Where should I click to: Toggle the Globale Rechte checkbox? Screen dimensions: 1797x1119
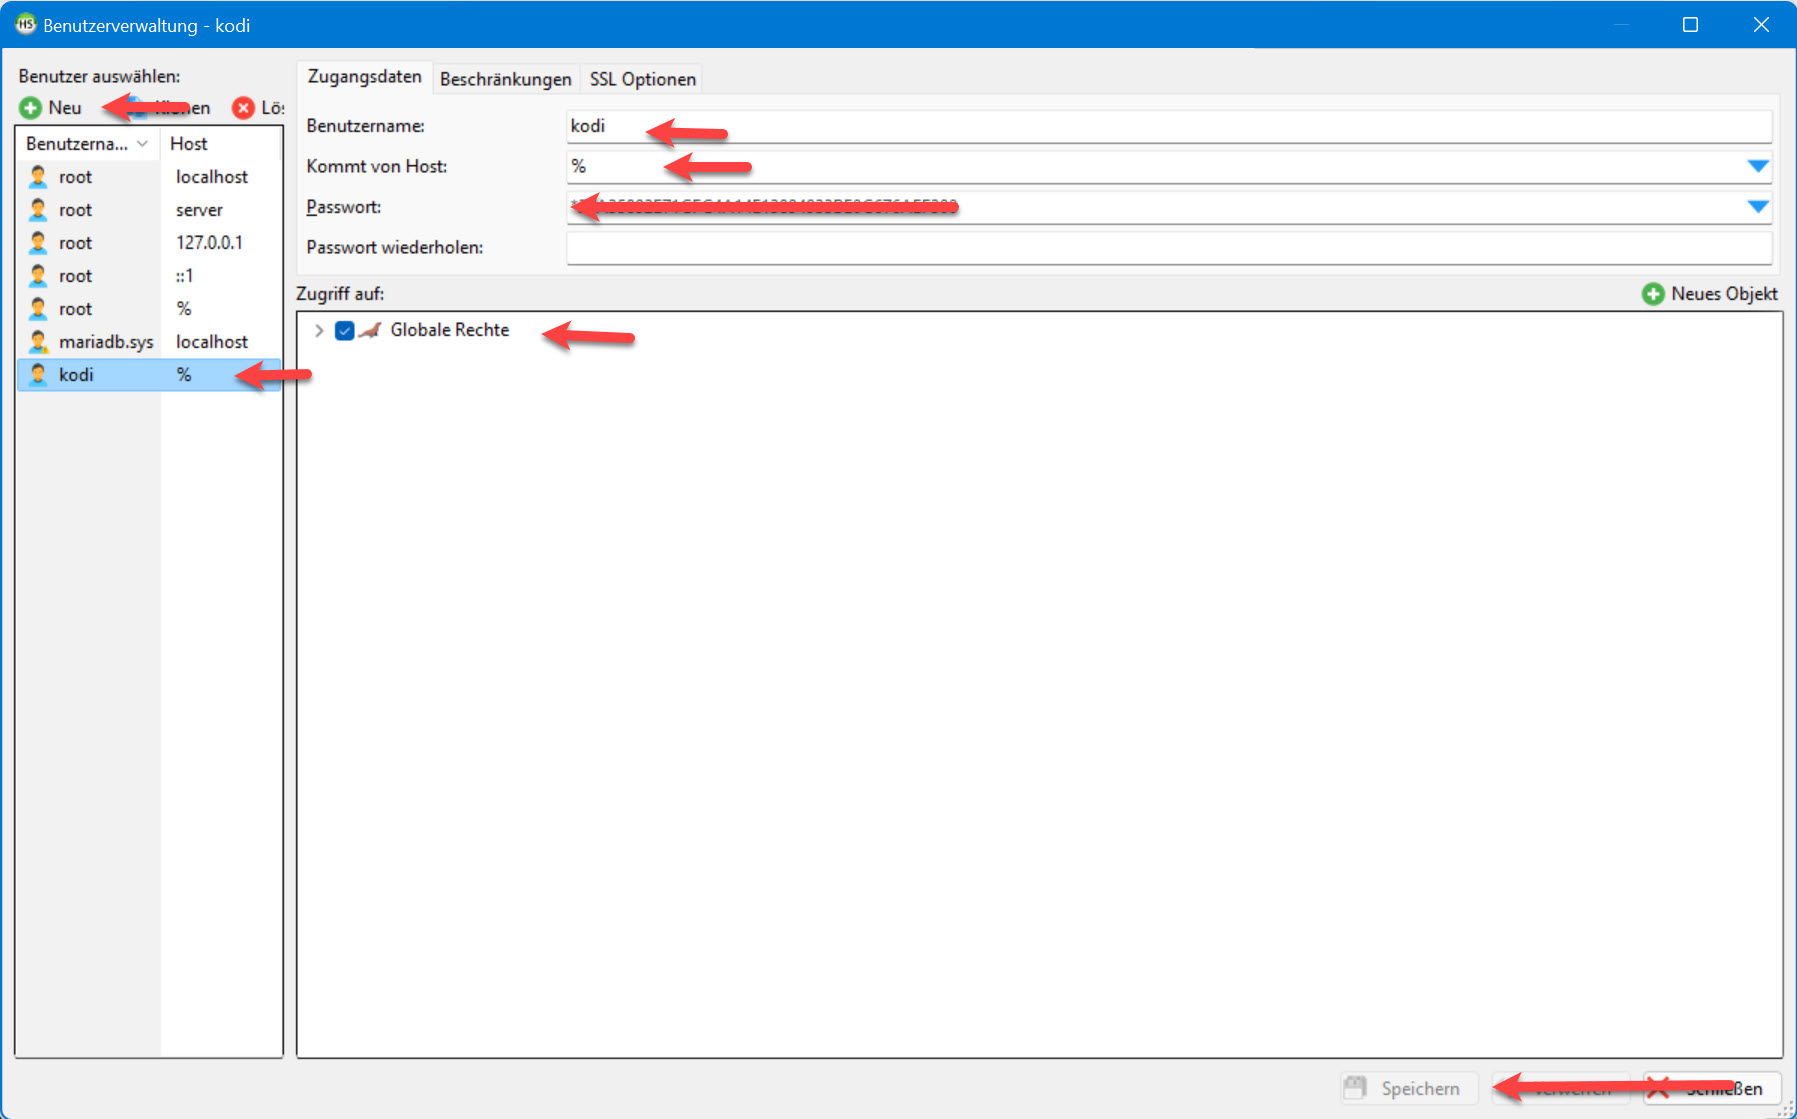point(345,330)
